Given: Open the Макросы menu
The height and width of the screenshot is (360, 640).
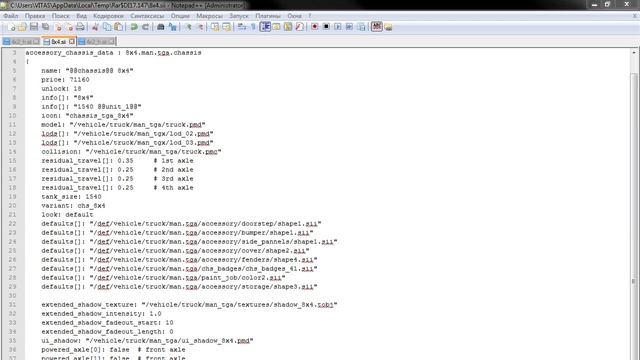Looking at the screenshot, I should (x=209, y=16).
